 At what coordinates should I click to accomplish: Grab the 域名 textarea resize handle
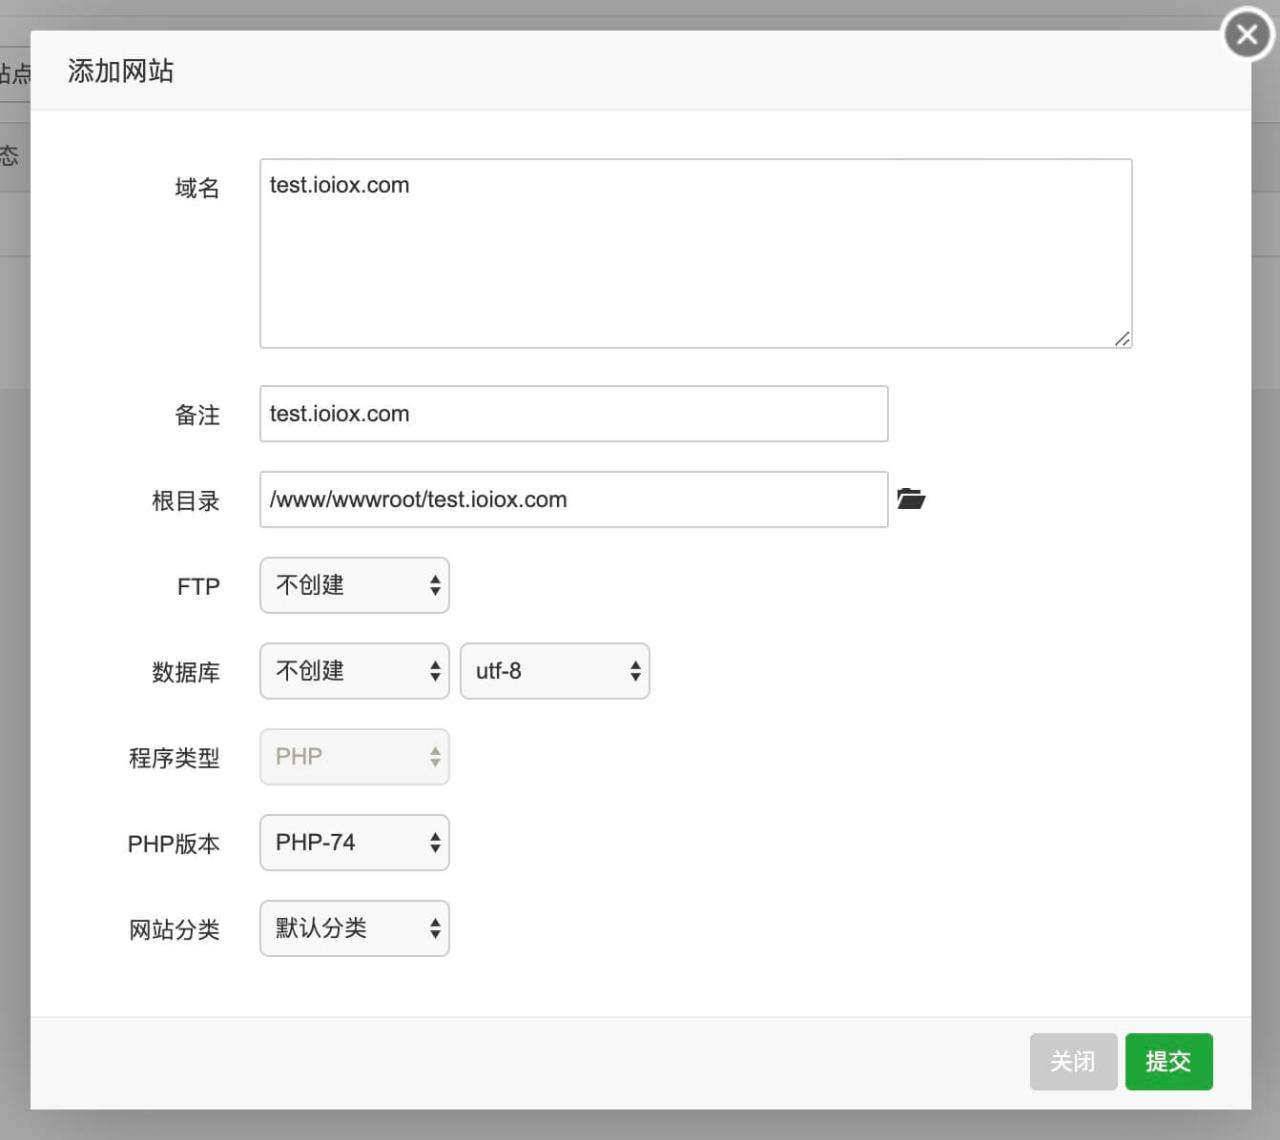click(1122, 339)
